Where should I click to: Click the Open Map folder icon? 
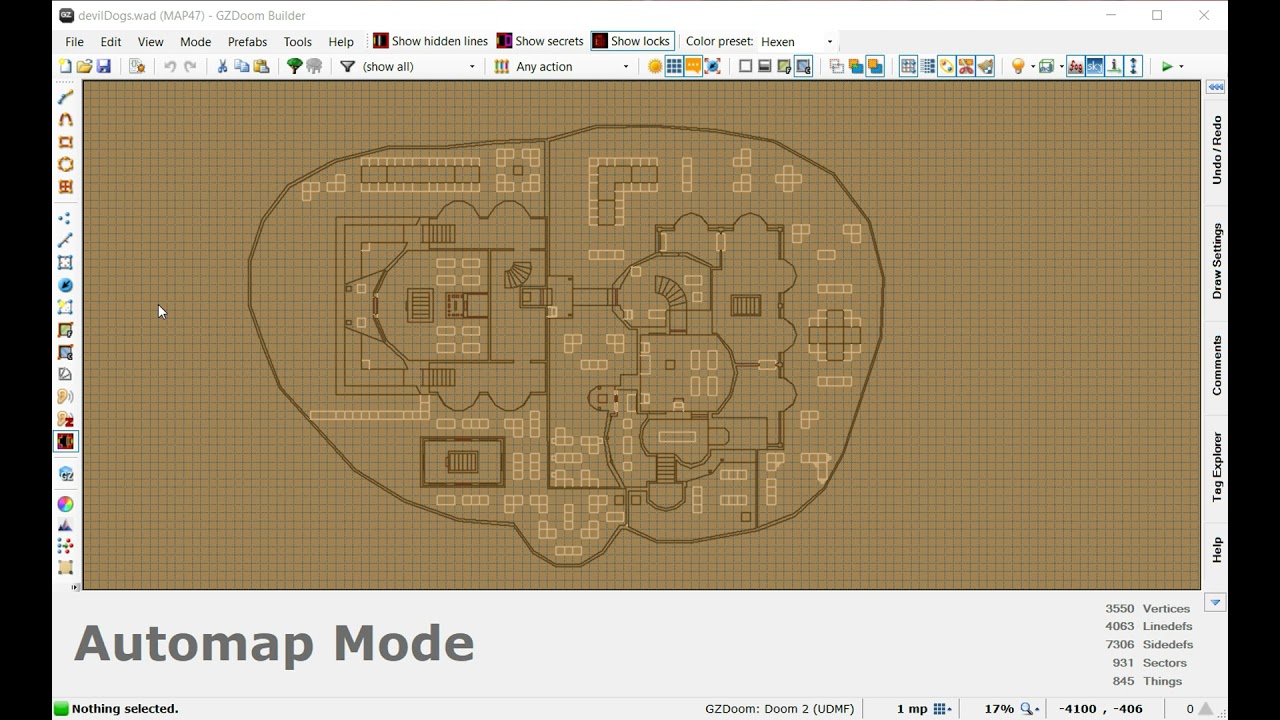pyautogui.click(x=84, y=66)
